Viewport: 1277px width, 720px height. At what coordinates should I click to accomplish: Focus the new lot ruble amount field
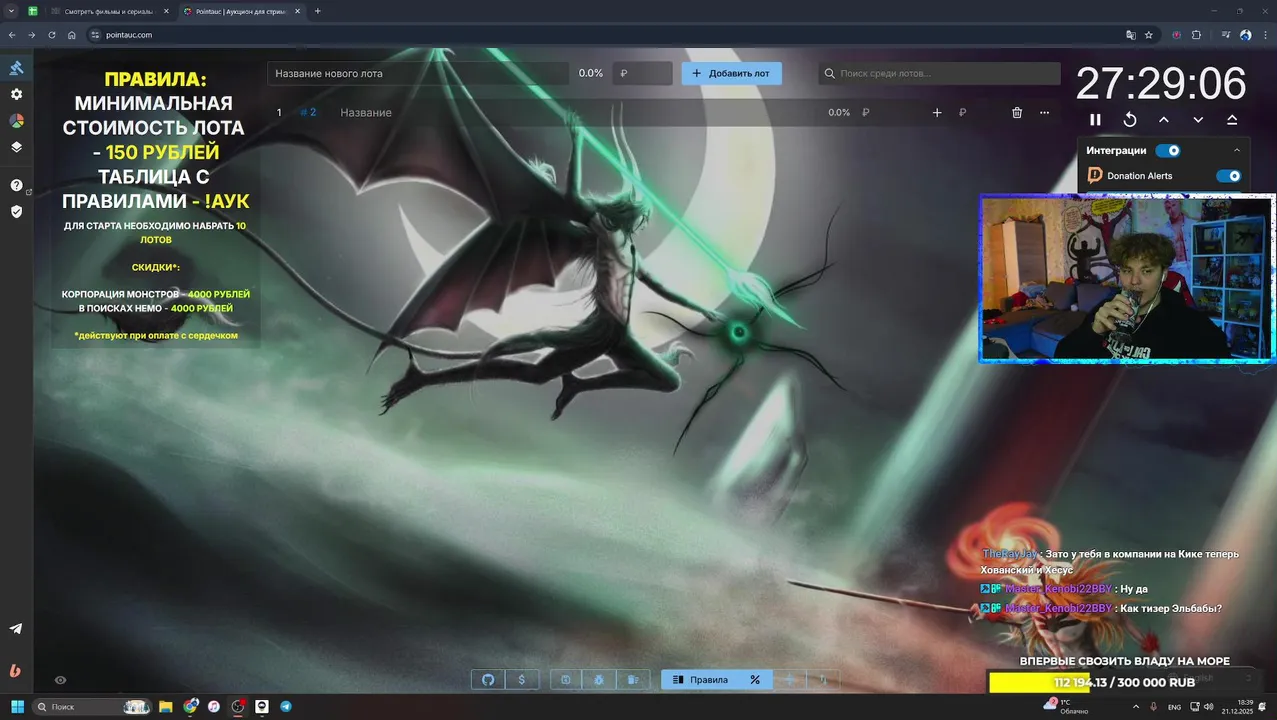(642, 73)
